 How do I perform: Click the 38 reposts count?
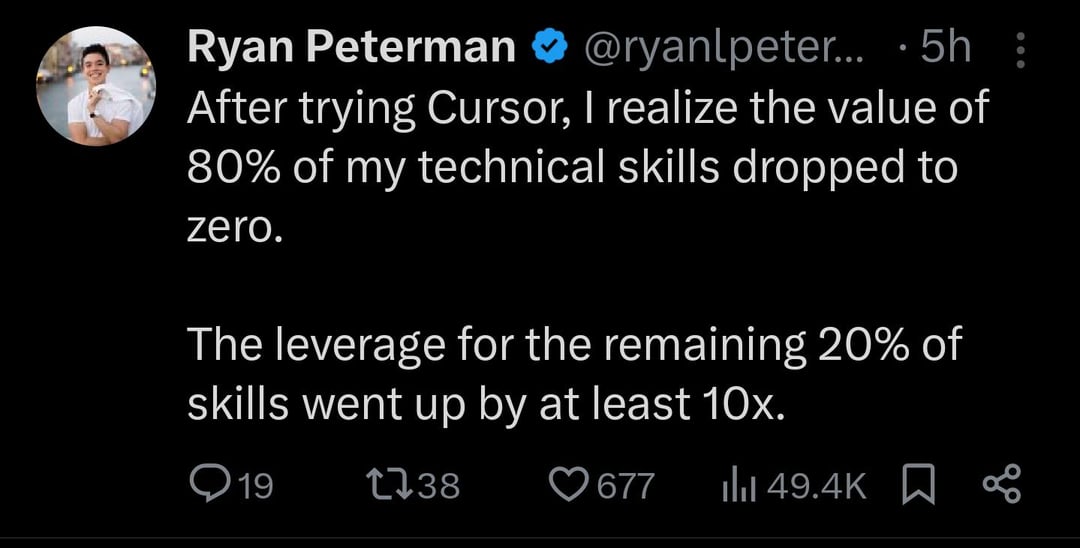point(438,487)
